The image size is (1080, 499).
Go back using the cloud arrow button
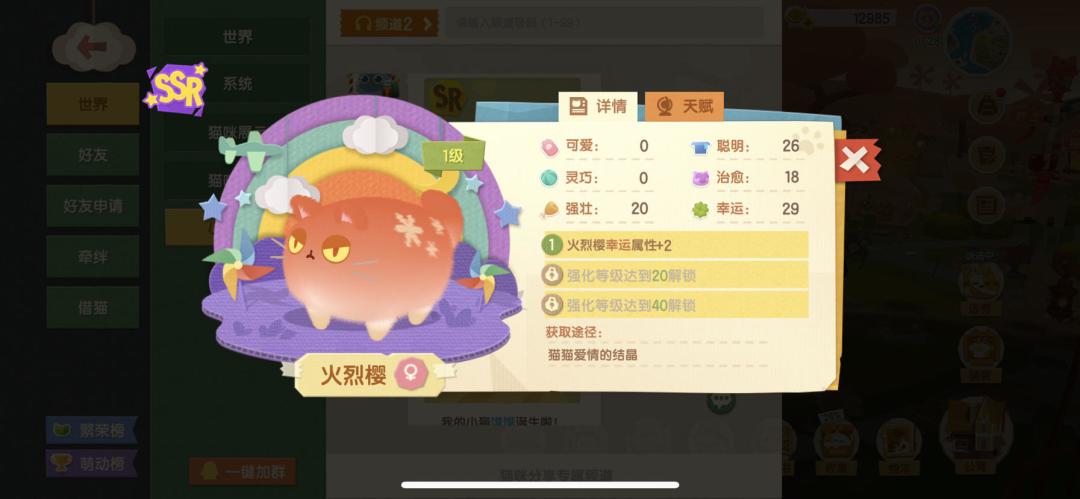(x=94, y=48)
